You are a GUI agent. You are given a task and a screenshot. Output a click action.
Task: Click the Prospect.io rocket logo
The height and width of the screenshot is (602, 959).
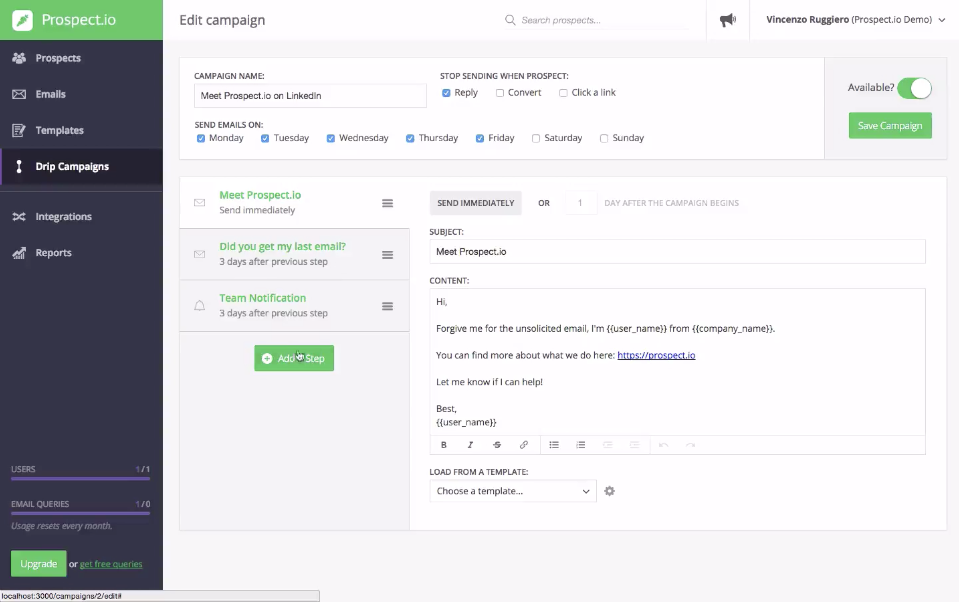pyautogui.click(x=23, y=20)
